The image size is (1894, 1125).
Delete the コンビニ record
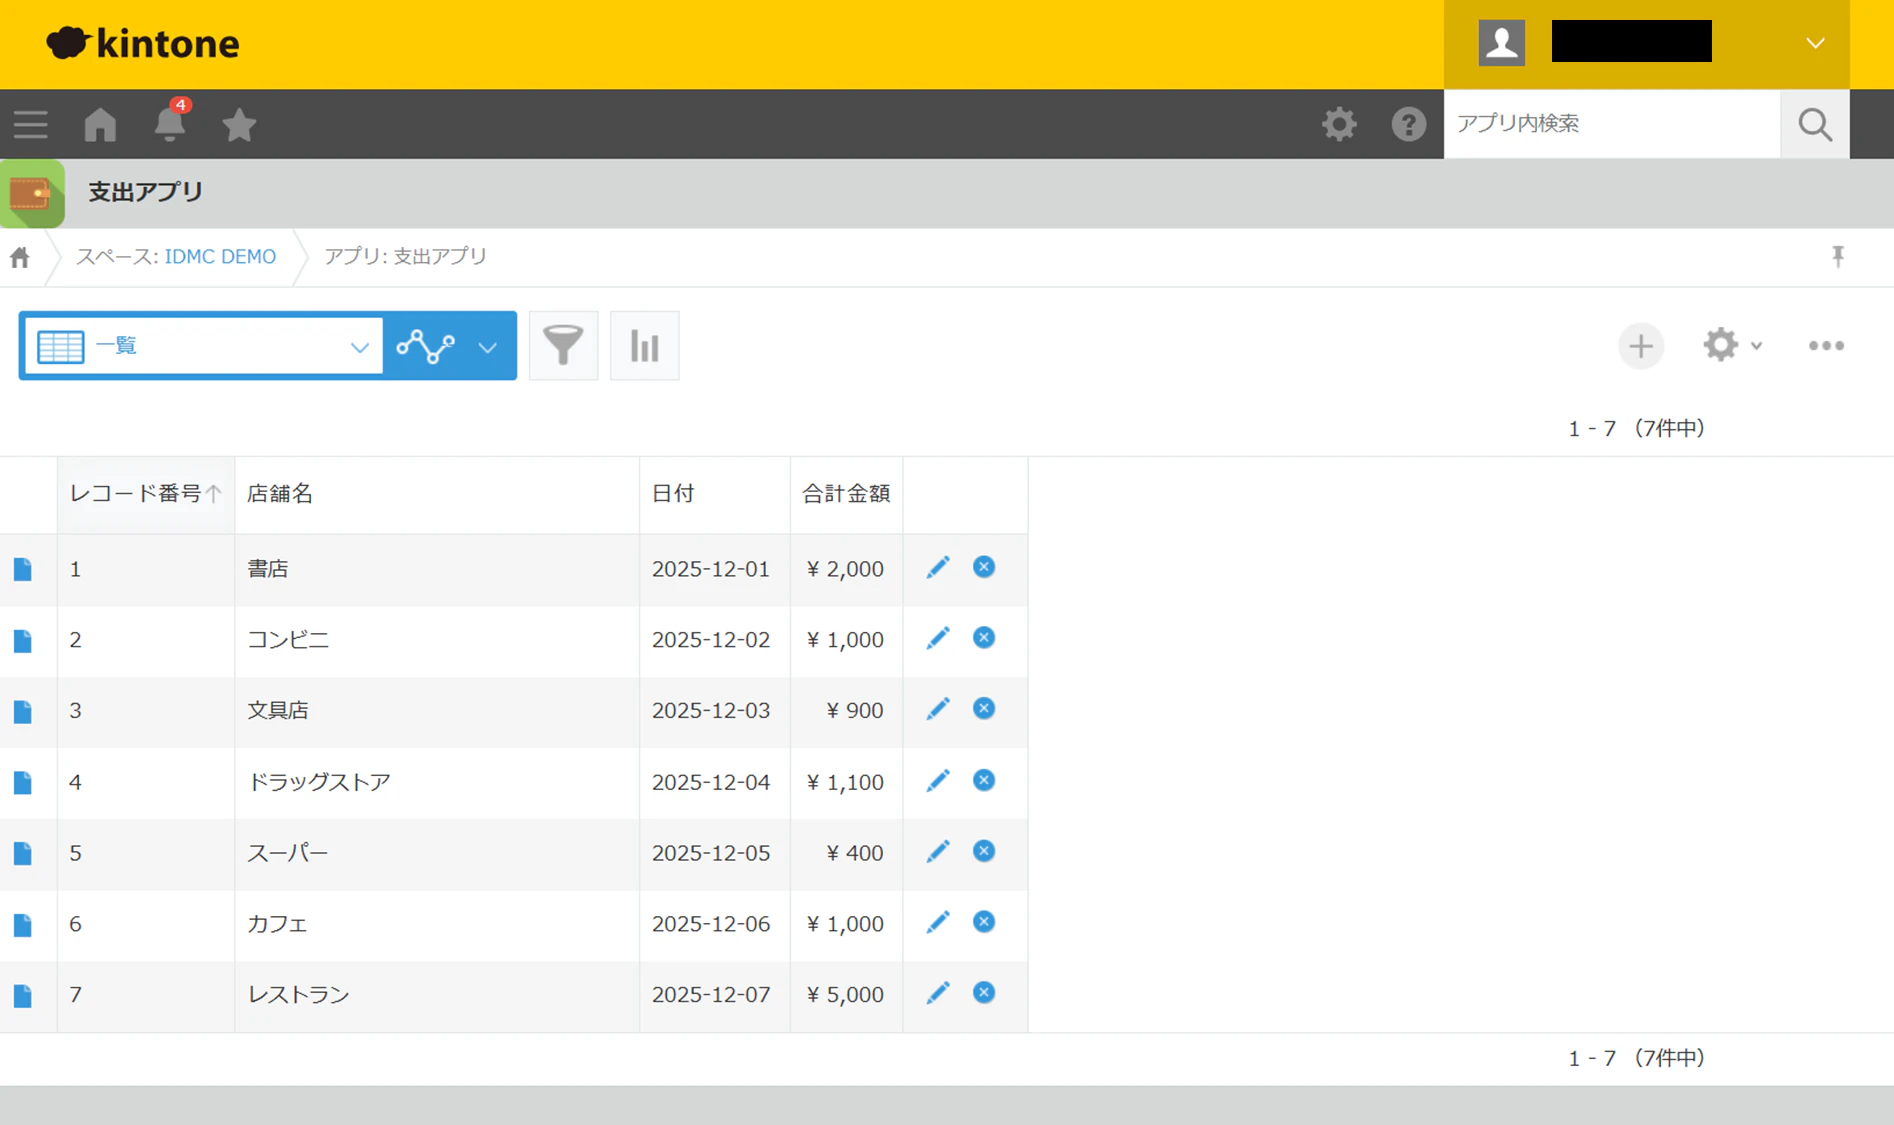(x=984, y=638)
